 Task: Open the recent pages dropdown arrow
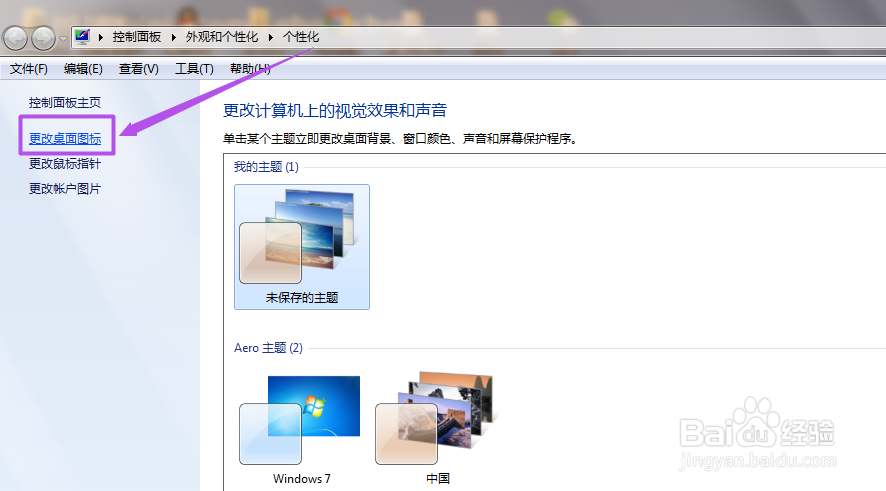click(x=63, y=39)
